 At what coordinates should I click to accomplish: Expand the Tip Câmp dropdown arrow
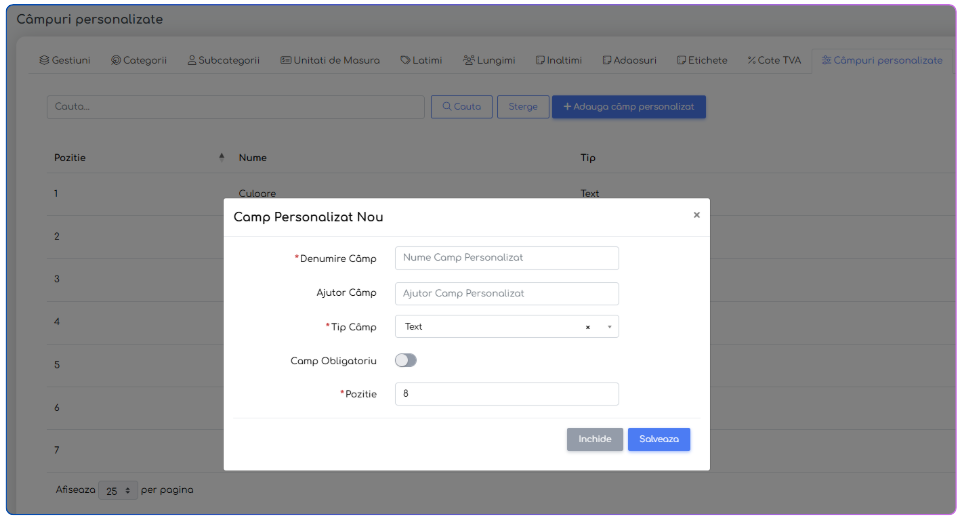pyautogui.click(x=609, y=327)
